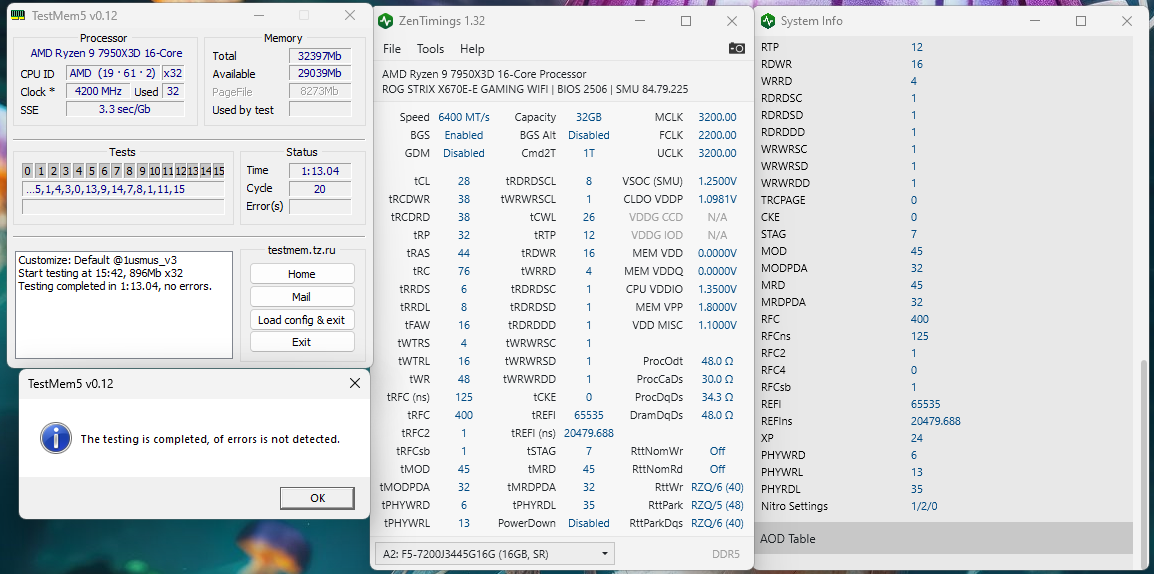Screen dimensions: 1154x574
Task: Click the blue info icon in TestMem5 dialog
Action: click(x=56, y=439)
